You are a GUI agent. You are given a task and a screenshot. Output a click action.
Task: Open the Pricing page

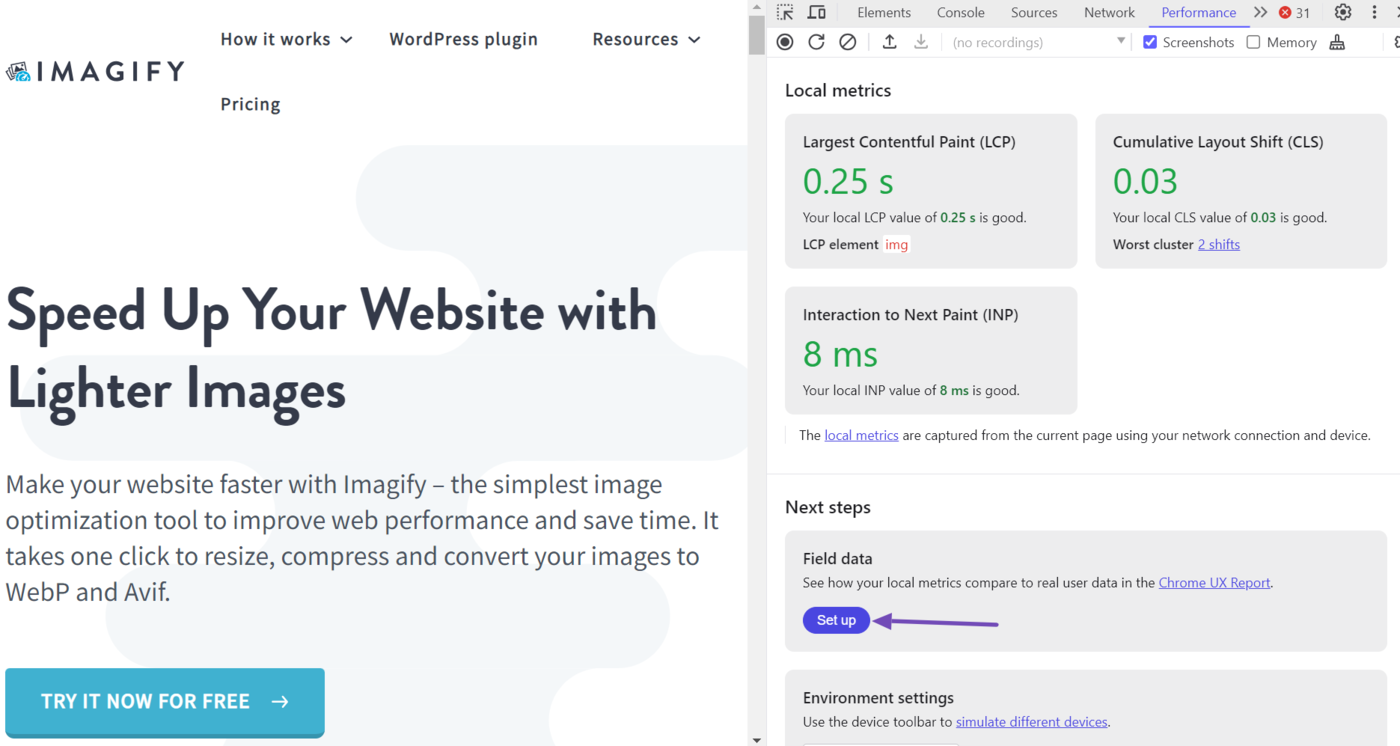point(250,104)
